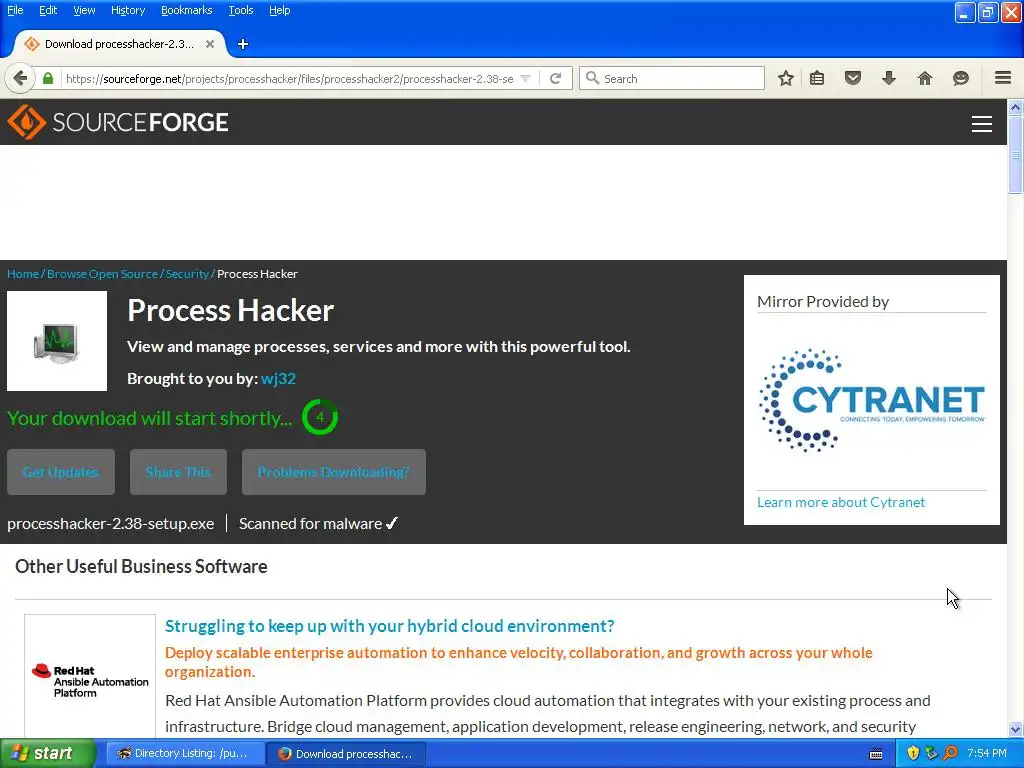Click the orange magnifier tray icon
The image size is (1024, 768).
[x=950, y=753]
